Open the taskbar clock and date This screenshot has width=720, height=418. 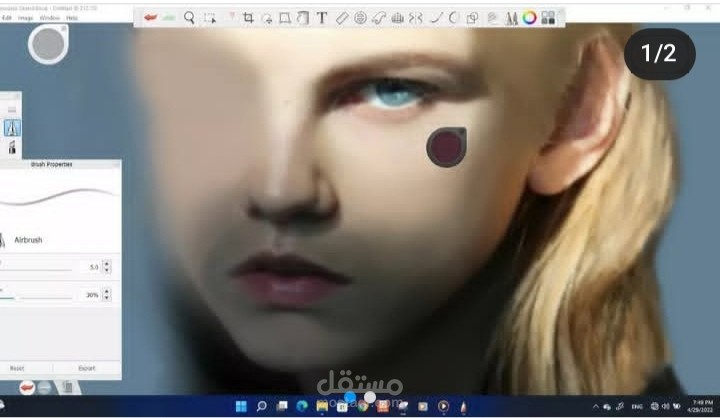(702, 406)
